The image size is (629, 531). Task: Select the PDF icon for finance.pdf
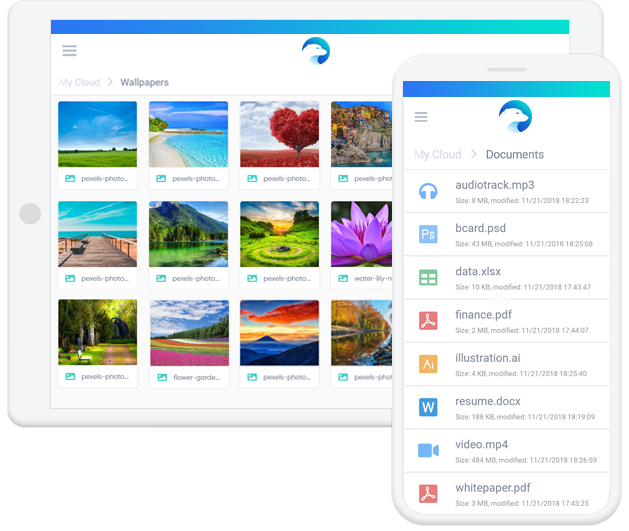[428, 321]
